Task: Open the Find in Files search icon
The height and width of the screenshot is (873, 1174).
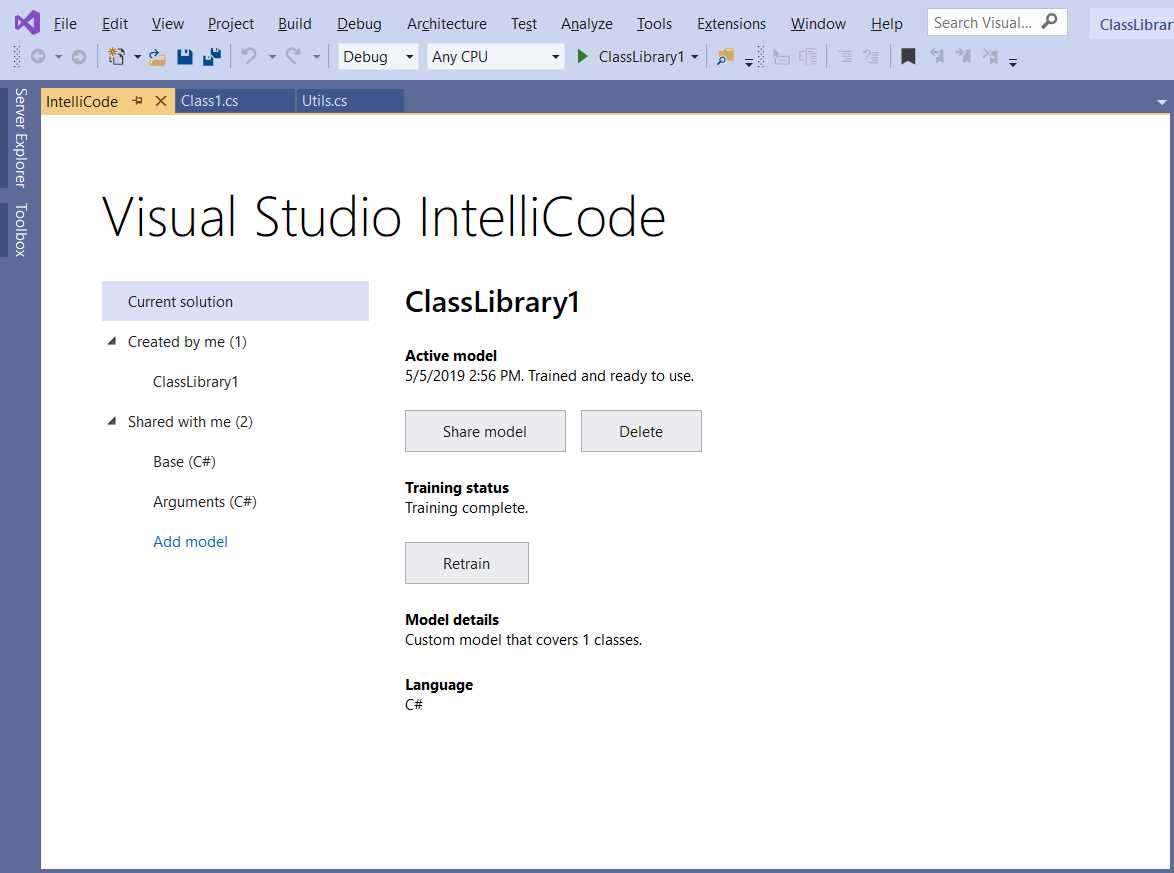Action: coord(724,57)
